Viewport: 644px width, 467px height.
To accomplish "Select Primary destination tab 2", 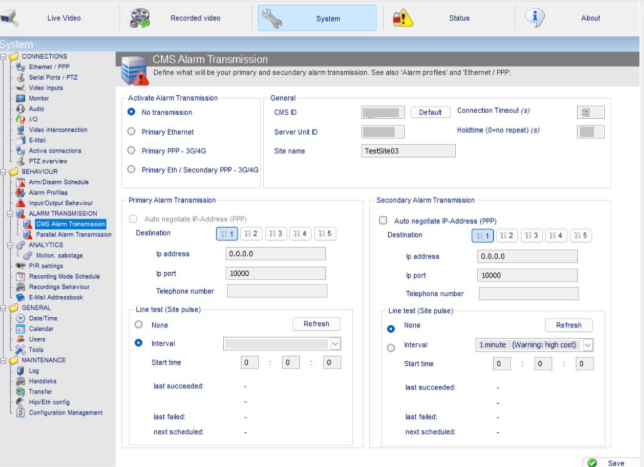I will point(251,234).
